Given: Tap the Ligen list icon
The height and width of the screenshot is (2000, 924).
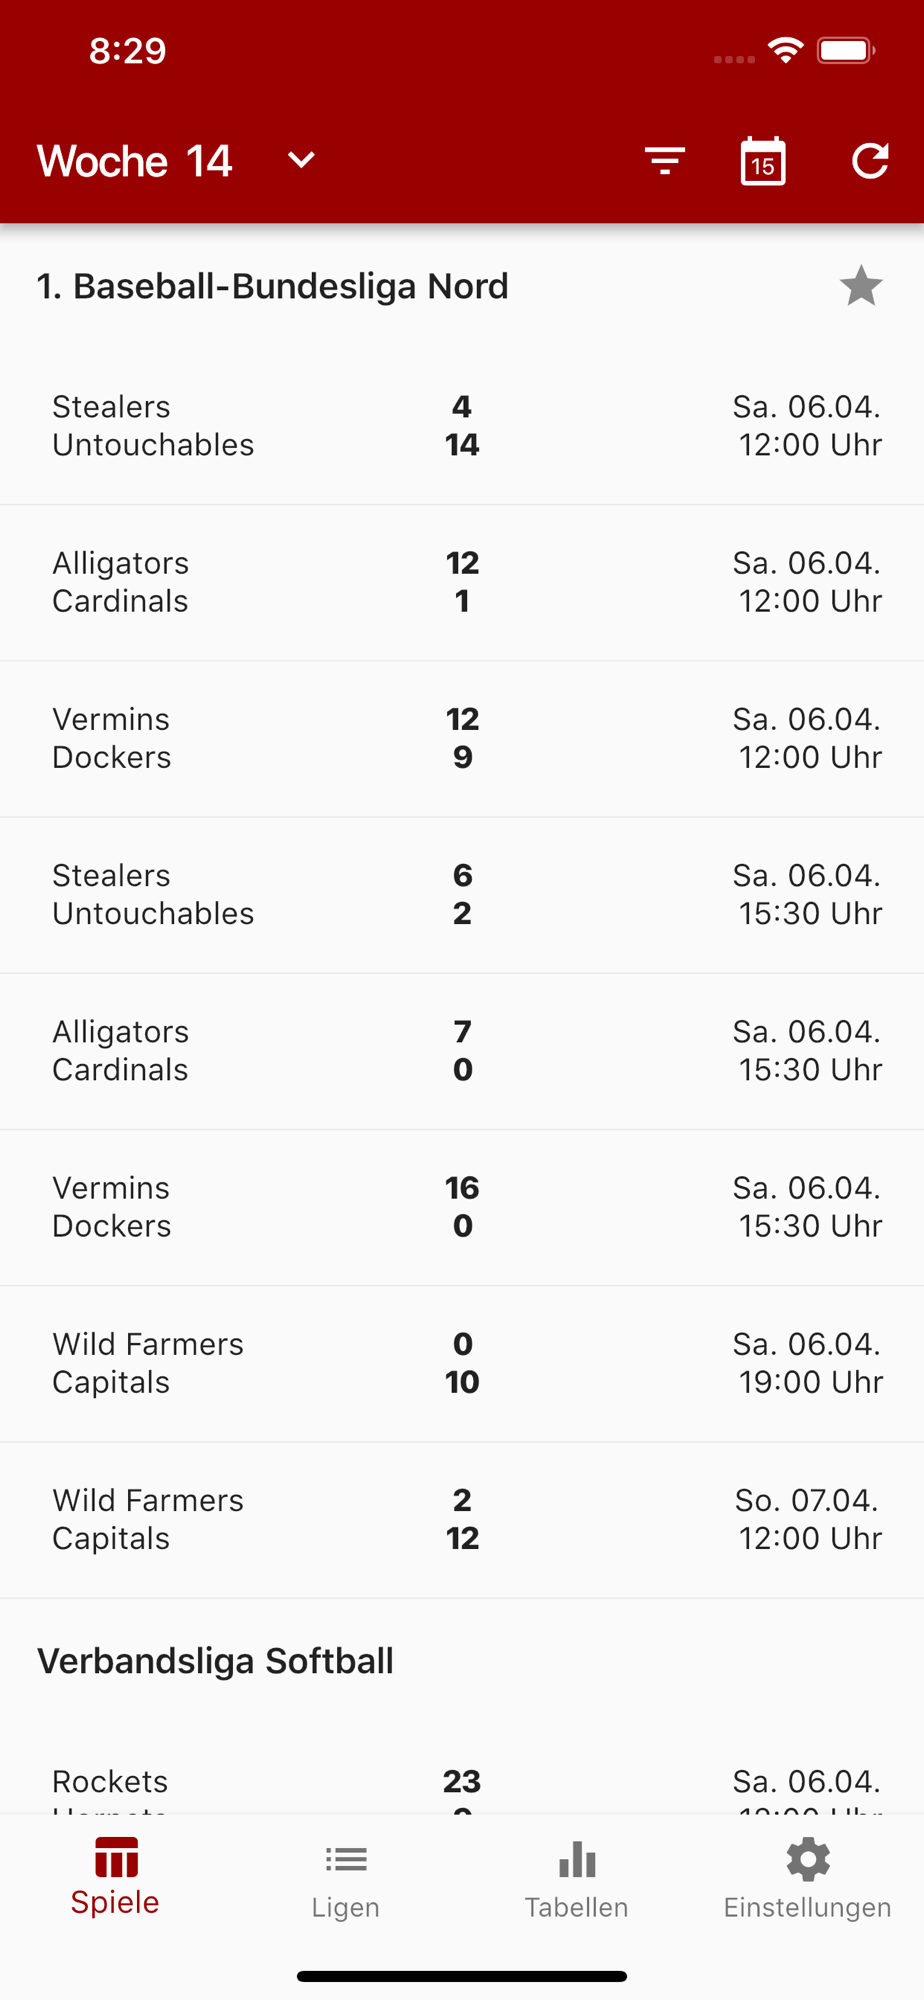Looking at the screenshot, I should tap(346, 1860).
